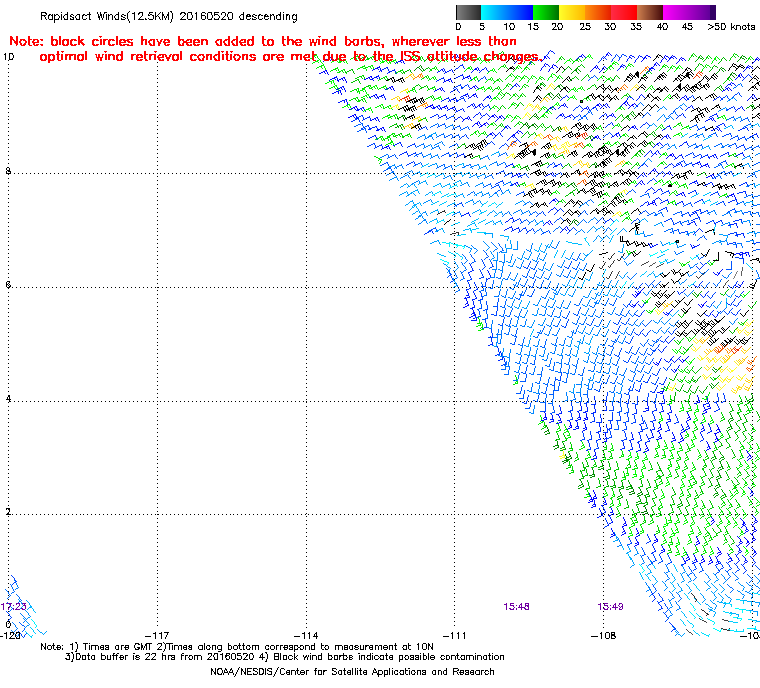760x688 pixels.
Task: Click the magenta 40-45 knots legend band
Action: [x=676, y=12]
